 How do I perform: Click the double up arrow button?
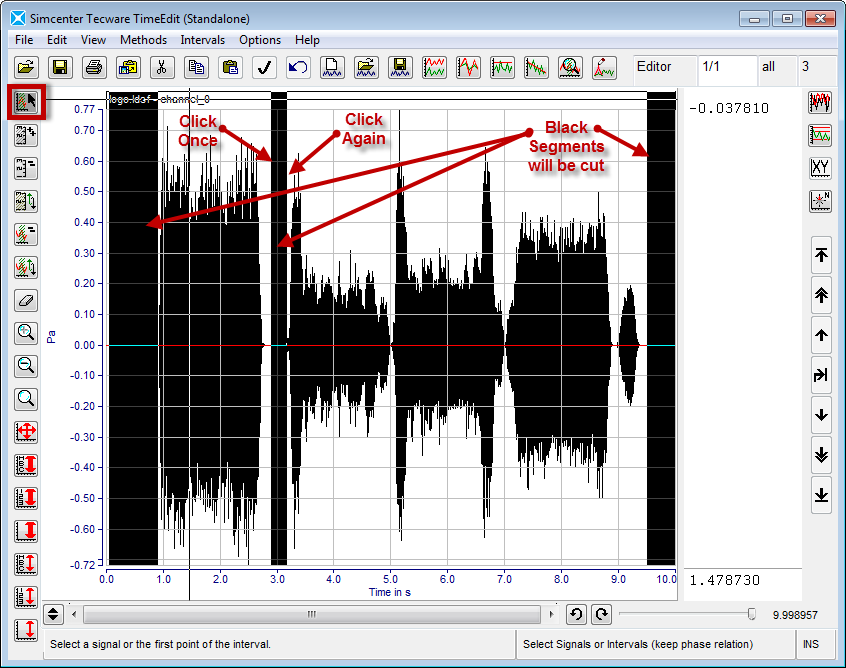[821, 295]
